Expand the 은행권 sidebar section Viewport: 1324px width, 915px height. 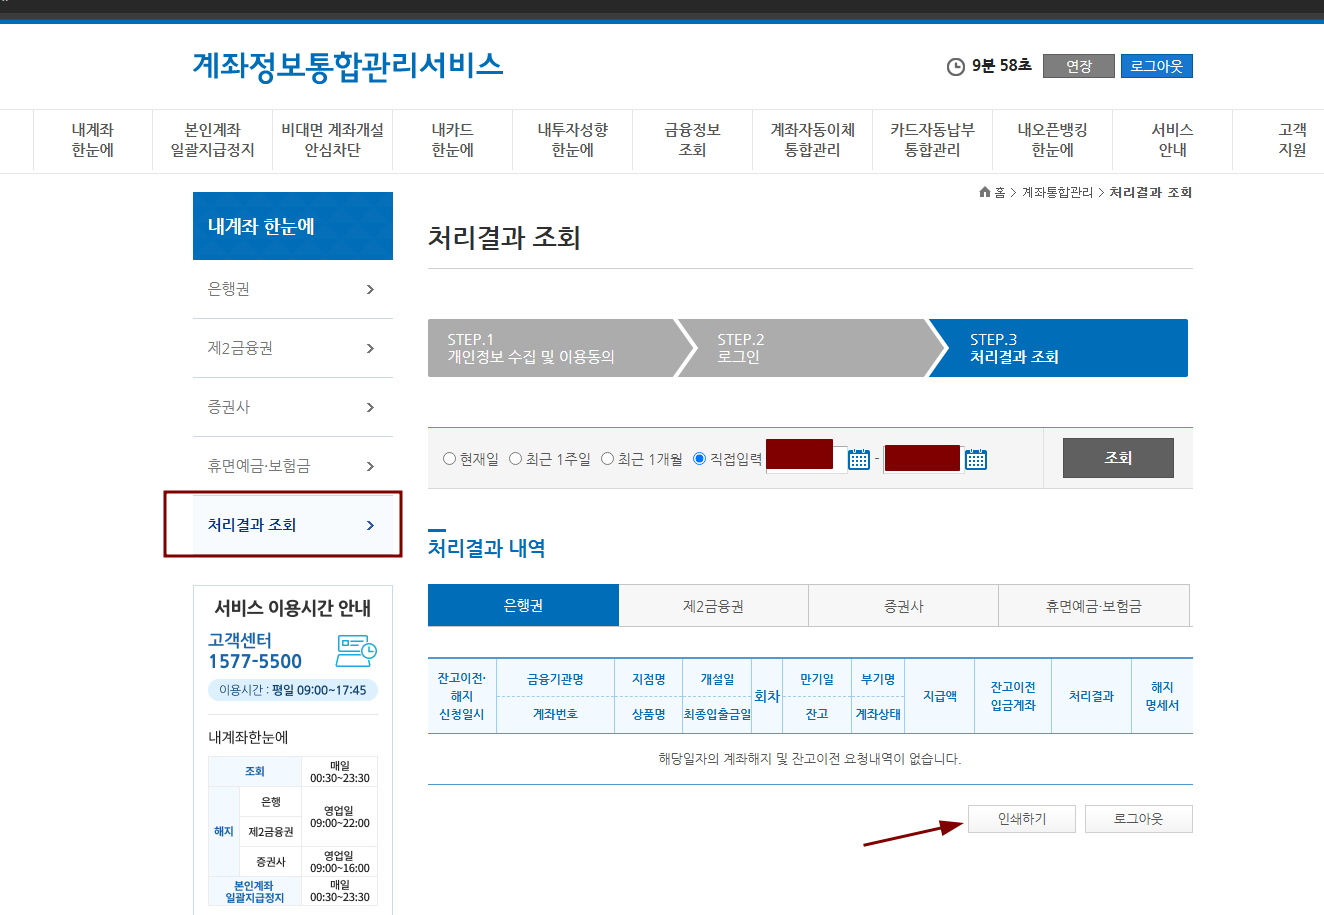click(x=292, y=289)
